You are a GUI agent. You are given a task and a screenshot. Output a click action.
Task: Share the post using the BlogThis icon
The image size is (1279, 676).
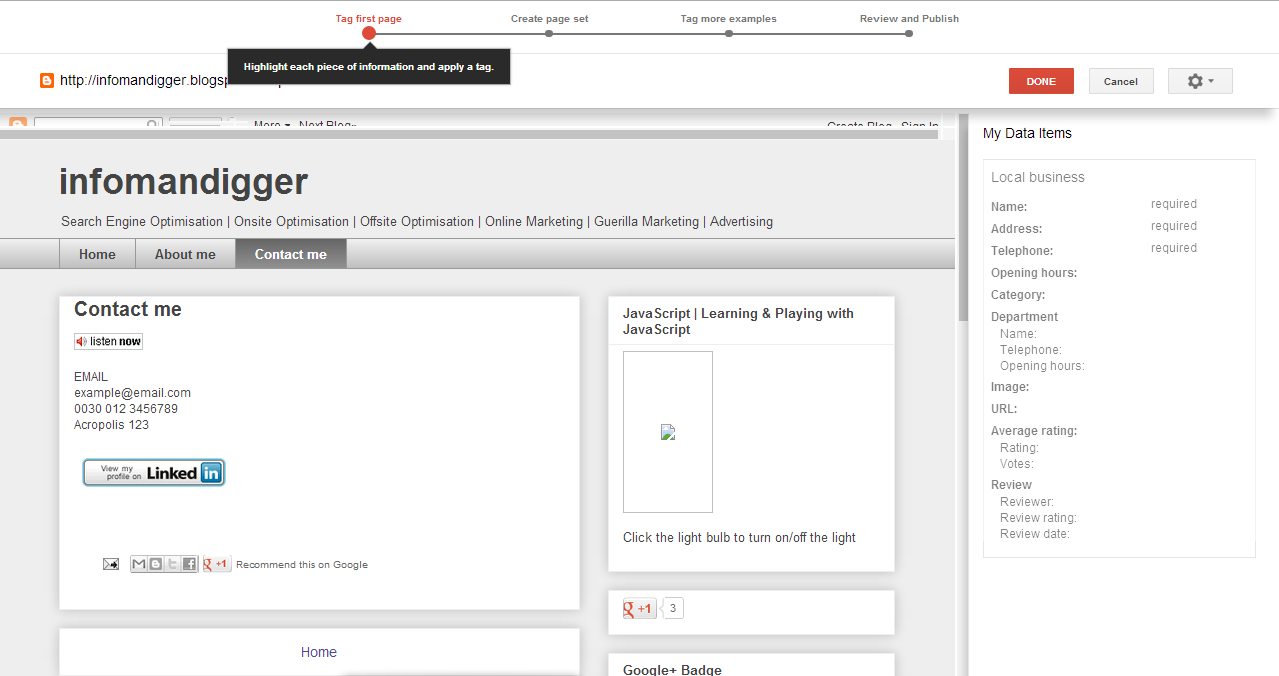pos(155,563)
